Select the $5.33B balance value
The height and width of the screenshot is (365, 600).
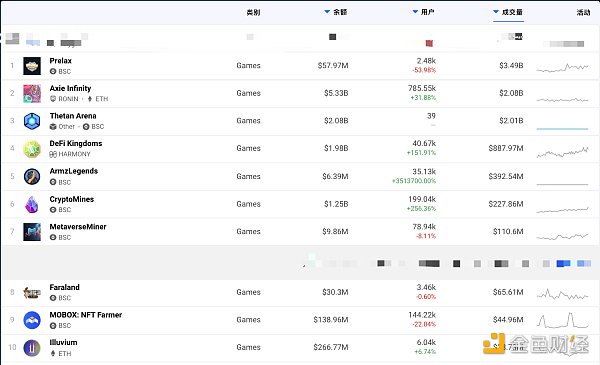(x=336, y=93)
